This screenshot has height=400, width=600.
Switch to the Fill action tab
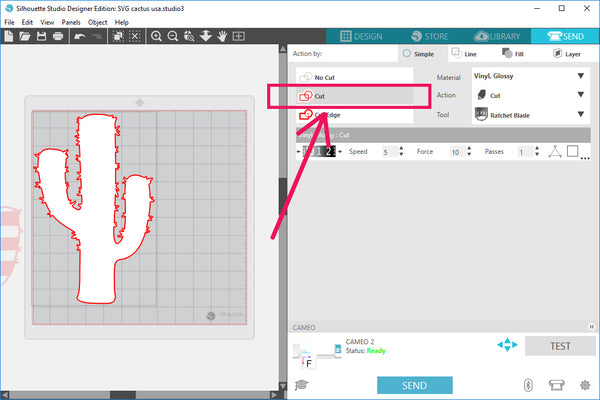click(x=513, y=54)
